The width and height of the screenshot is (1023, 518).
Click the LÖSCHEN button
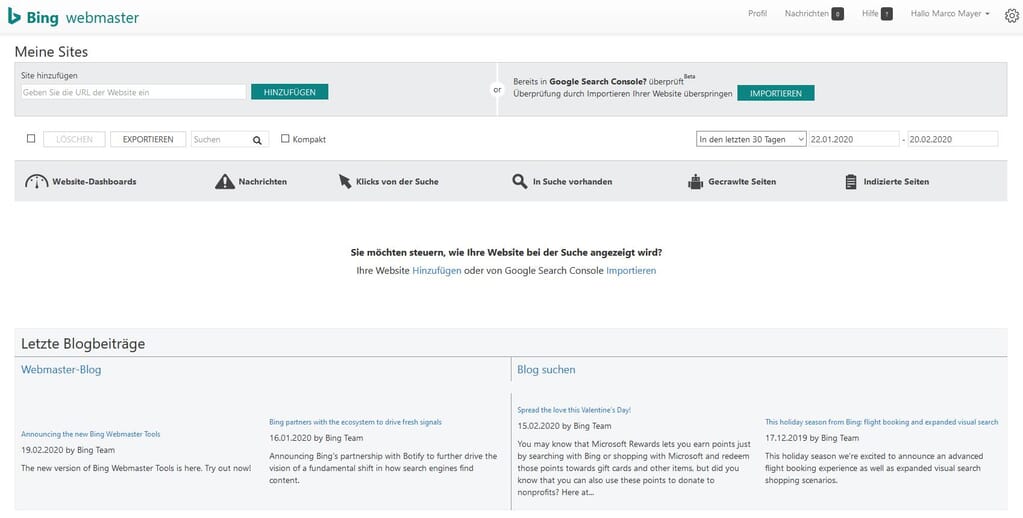74,139
